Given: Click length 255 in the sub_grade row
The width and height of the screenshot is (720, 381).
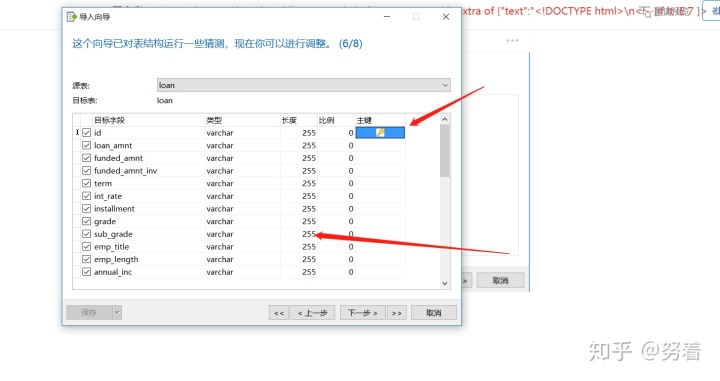Looking at the screenshot, I should coord(309,234).
